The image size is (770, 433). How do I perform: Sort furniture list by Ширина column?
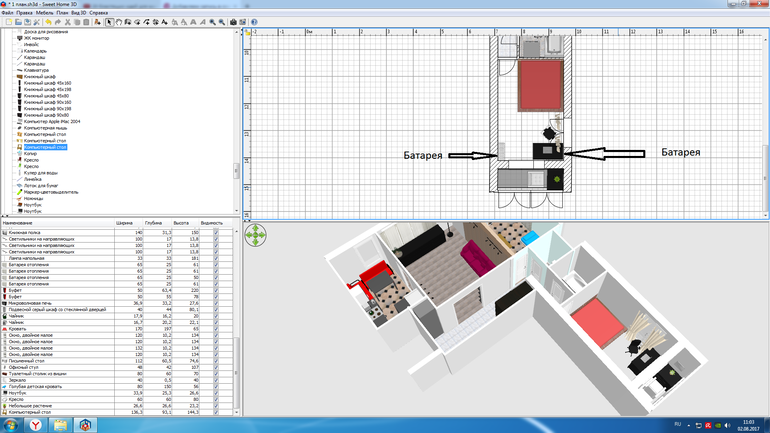coord(125,223)
